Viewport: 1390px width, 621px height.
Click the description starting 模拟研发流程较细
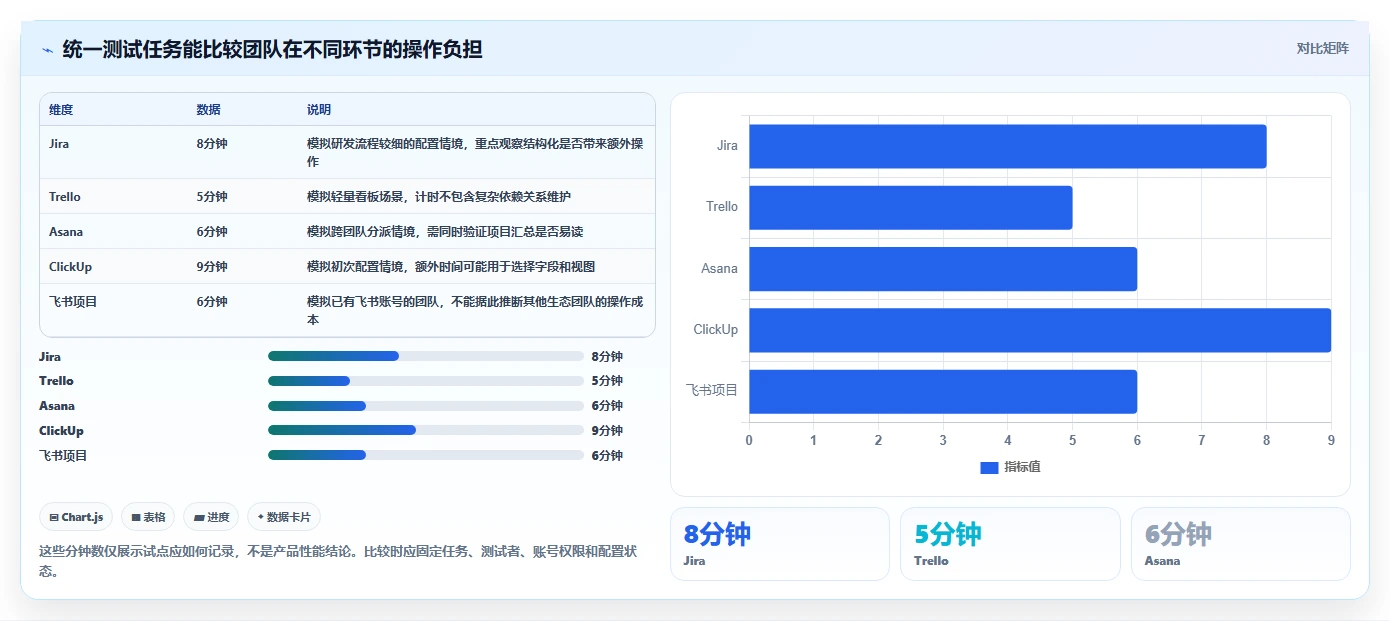point(475,153)
